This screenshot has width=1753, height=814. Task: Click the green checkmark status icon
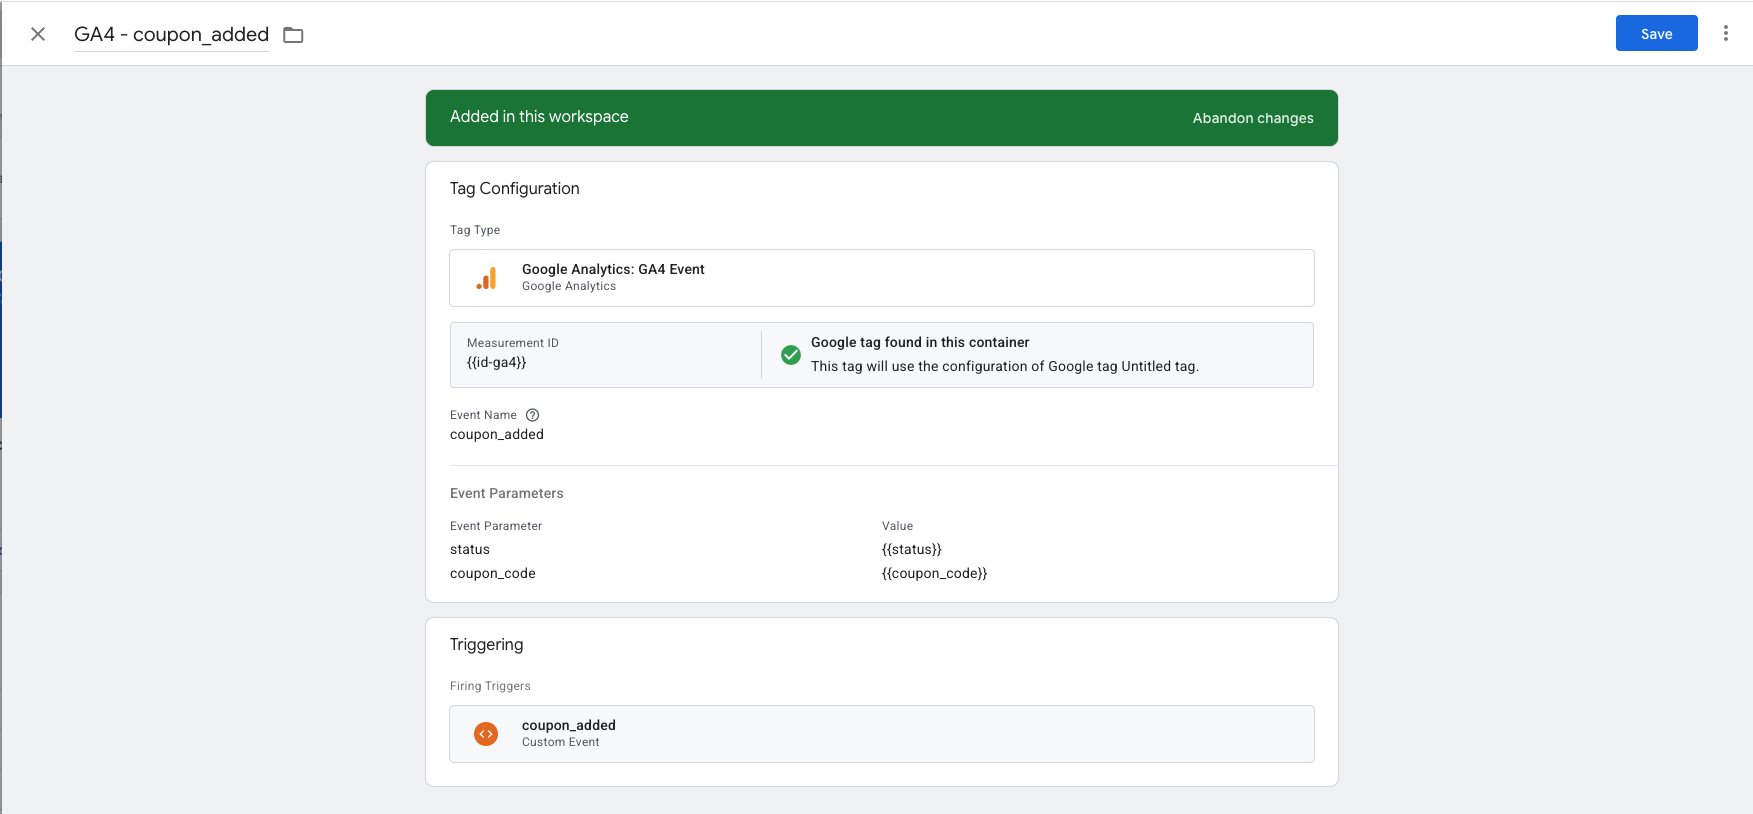tap(790, 355)
